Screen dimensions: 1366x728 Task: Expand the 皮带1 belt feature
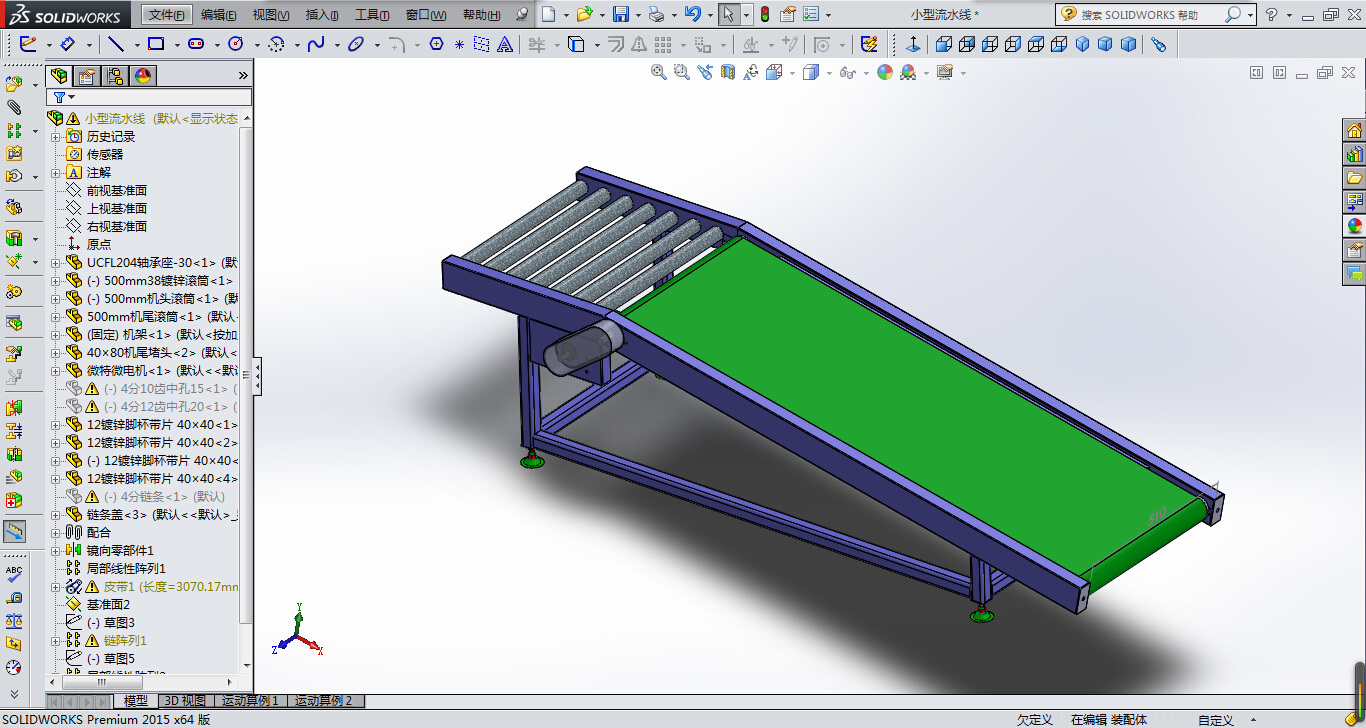[56, 587]
